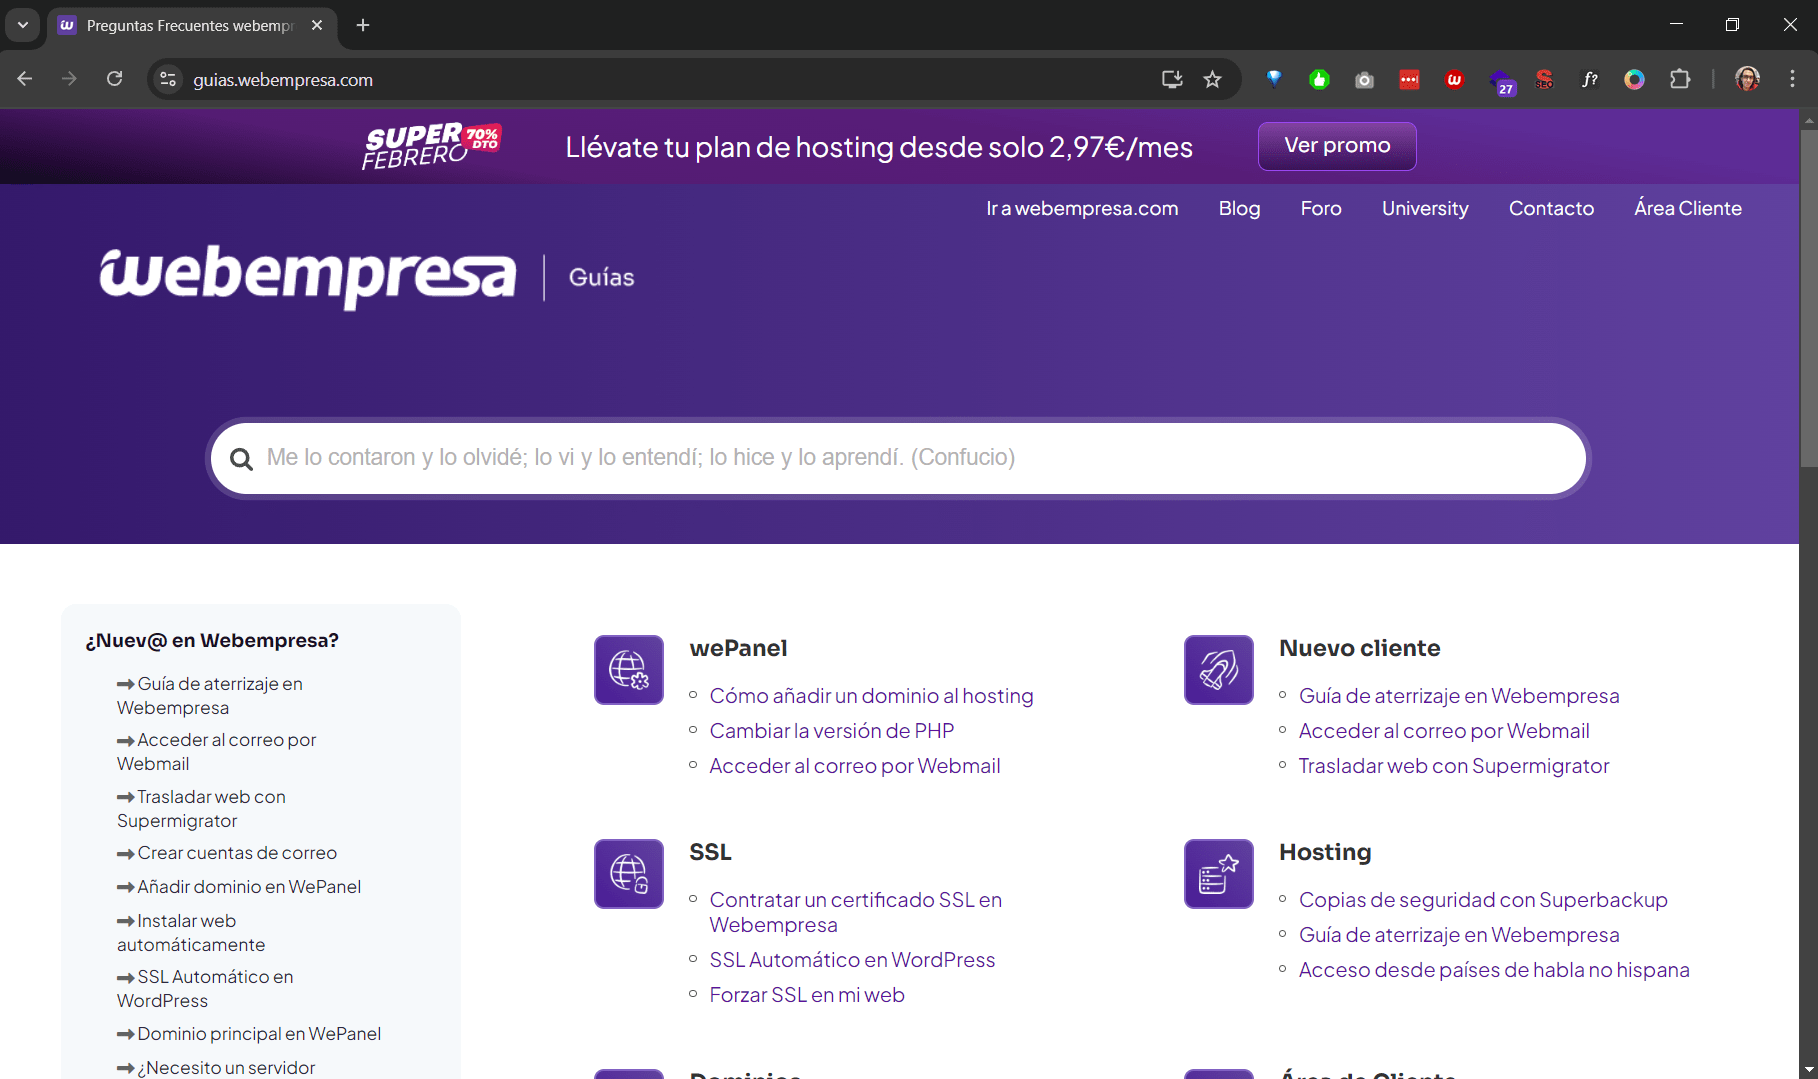Viewport: 1818px width, 1079px height.
Task: Click the Super Febrero promo logo
Action: (x=431, y=146)
